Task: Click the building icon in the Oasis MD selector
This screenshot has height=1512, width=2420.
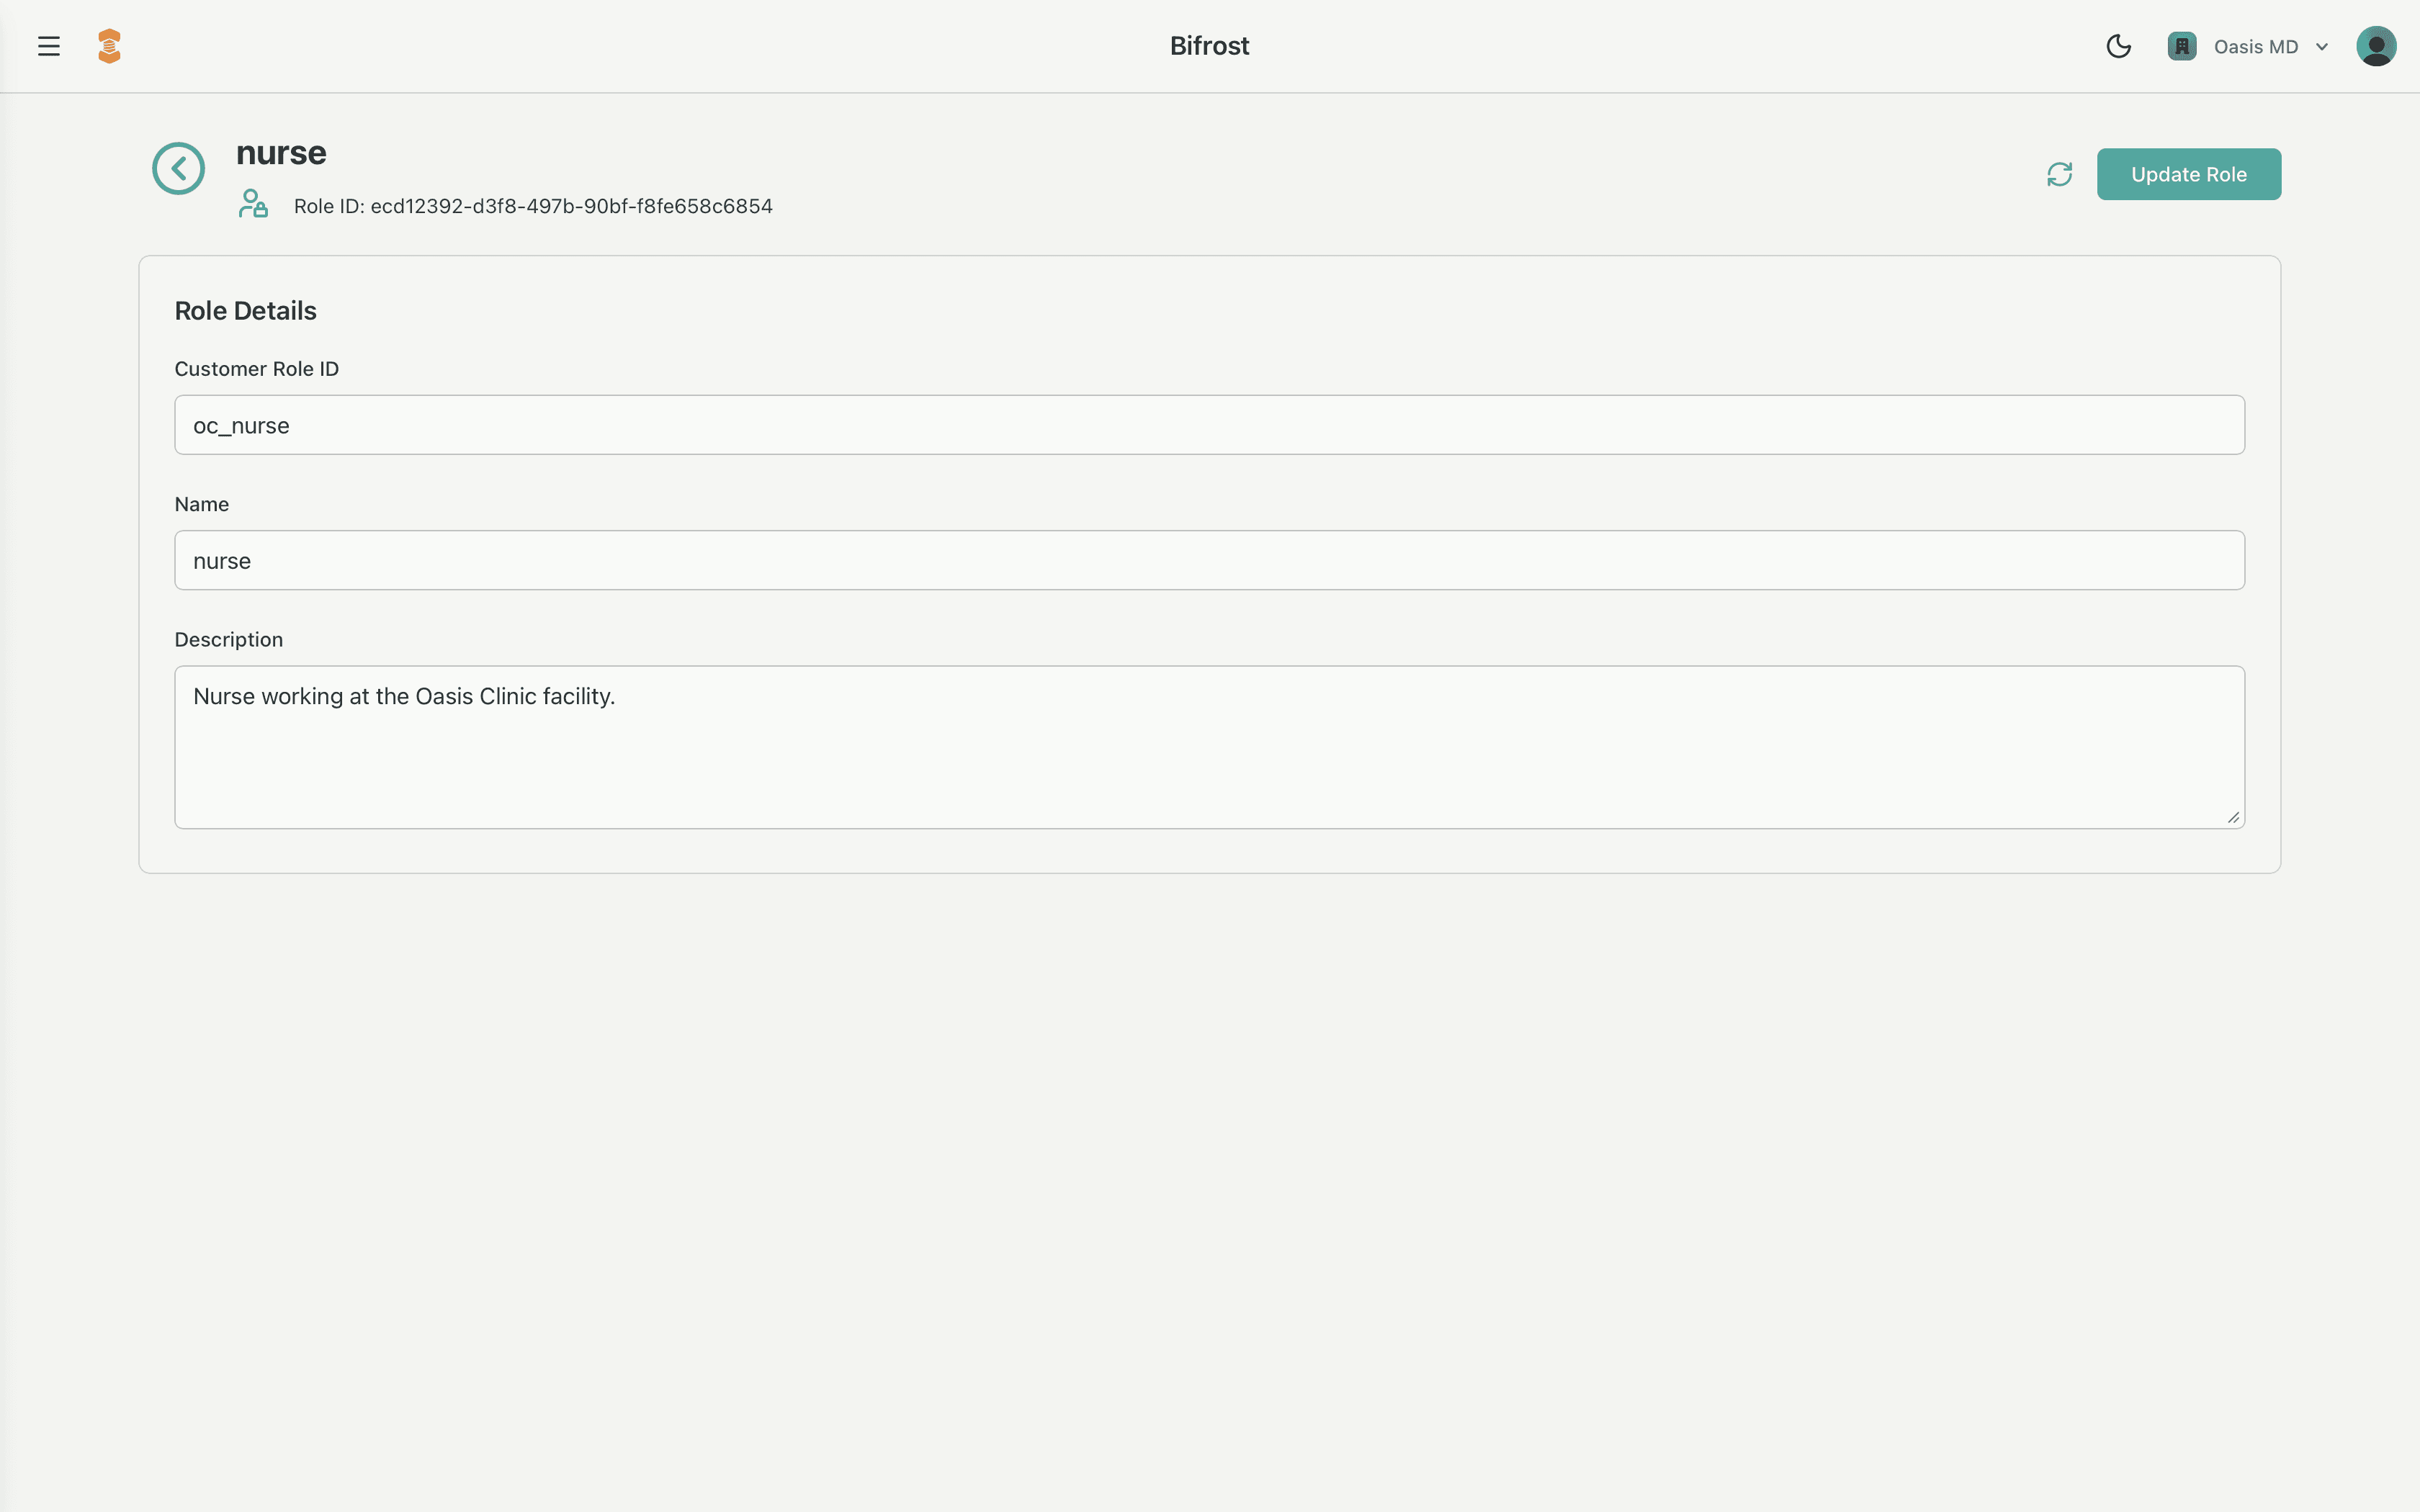Action: 2182,46
